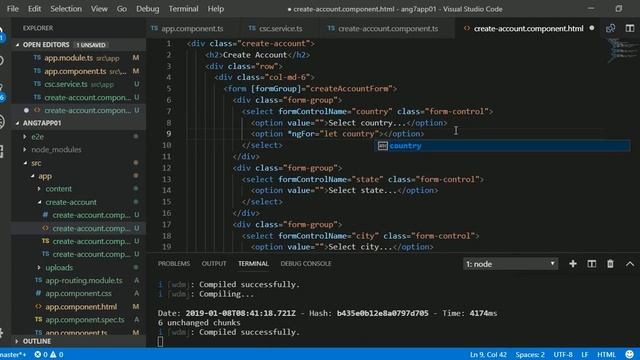Image resolution: width=640 pixels, height=360 pixels.
Task: Open app-routing.module.ts file
Action: click(x=84, y=280)
